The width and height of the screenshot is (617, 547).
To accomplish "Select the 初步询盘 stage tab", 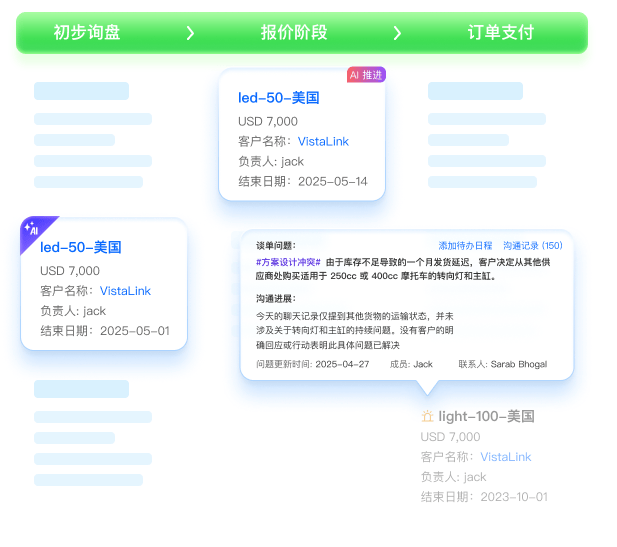I will 87,33.
